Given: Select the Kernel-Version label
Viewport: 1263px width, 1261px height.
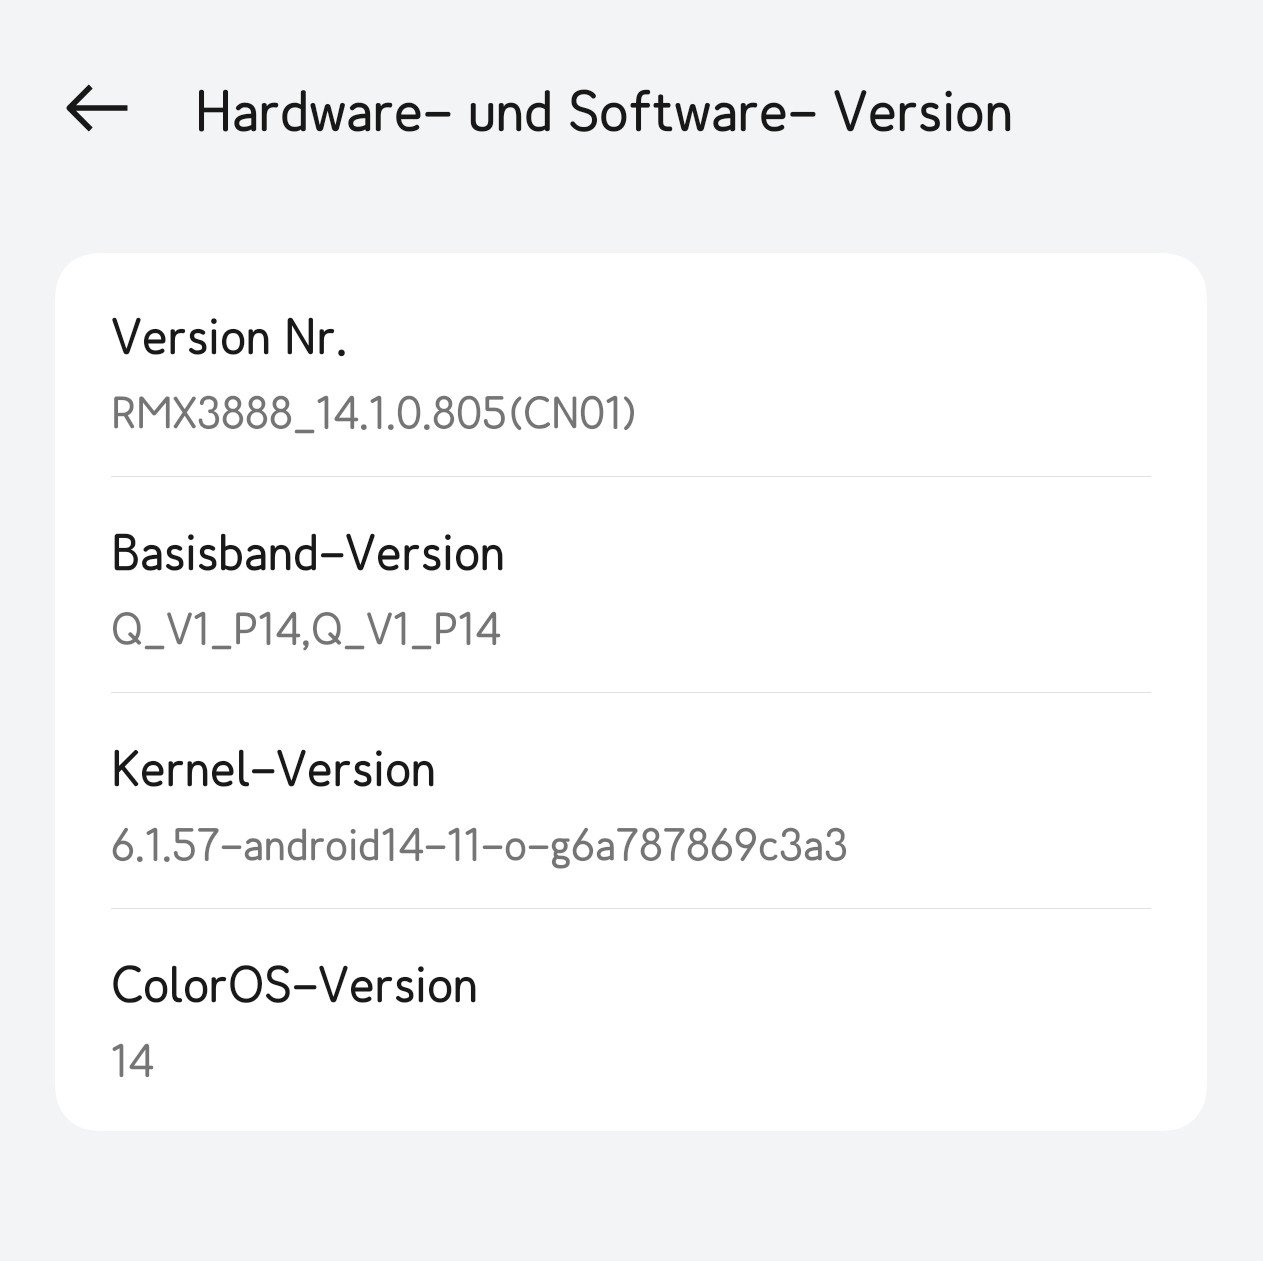Looking at the screenshot, I should (274, 769).
